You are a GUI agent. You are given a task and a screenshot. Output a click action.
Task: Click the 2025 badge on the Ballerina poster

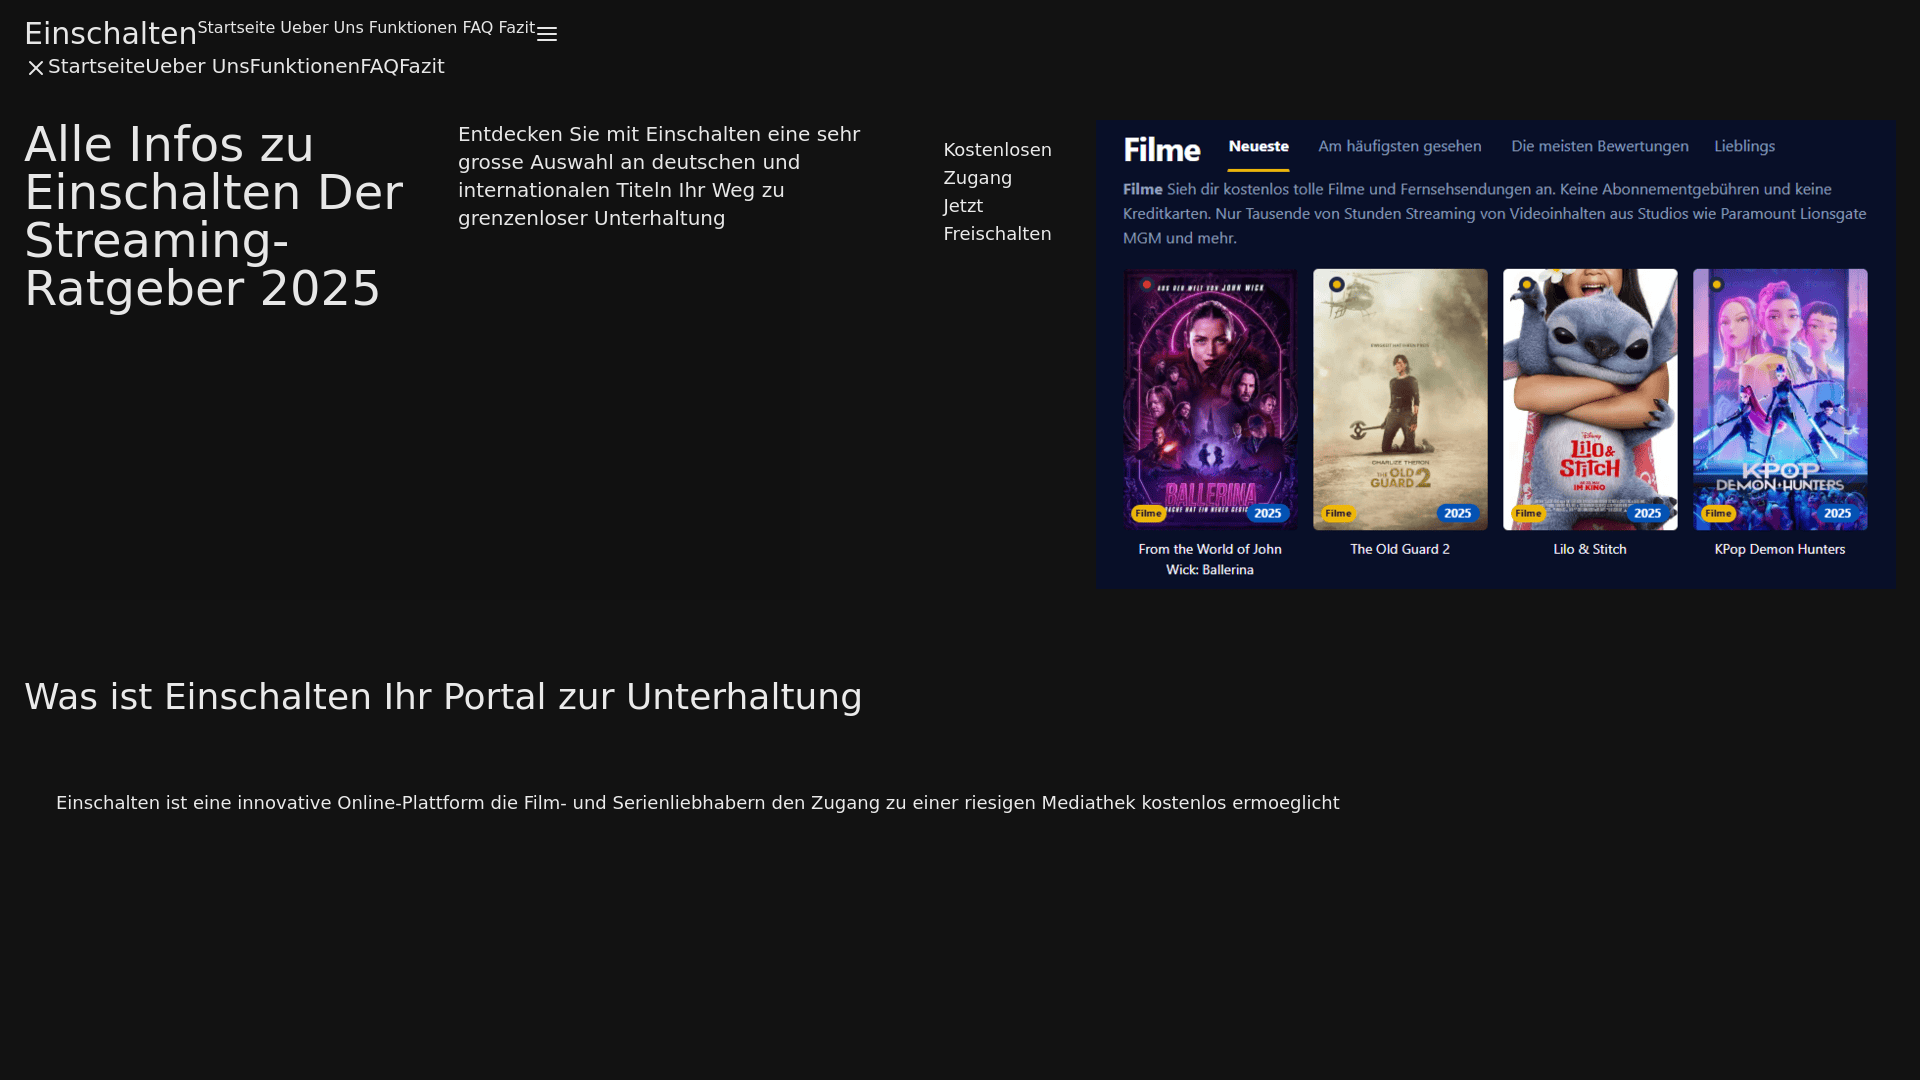(x=1268, y=513)
